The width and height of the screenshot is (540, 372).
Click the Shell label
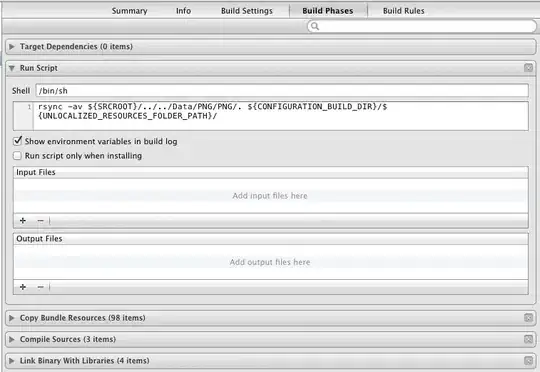[21, 91]
